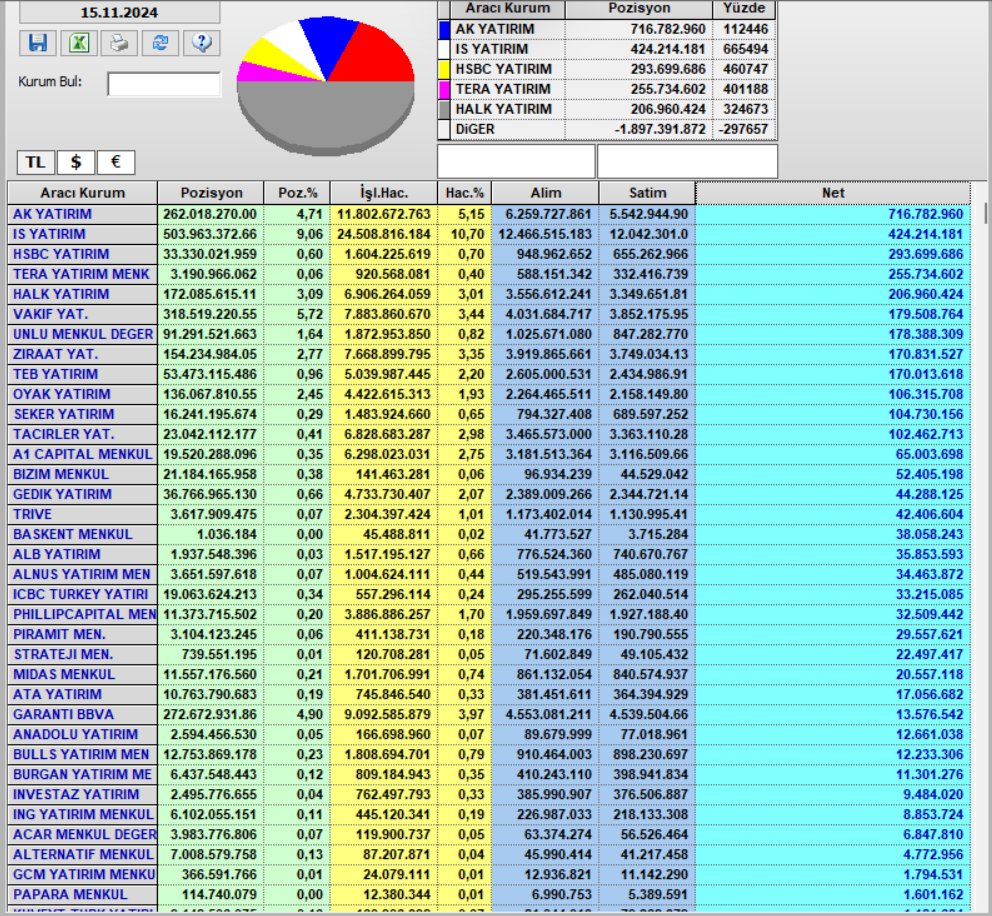The width and height of the screenshot is (992, 916).
Task: Sort by Poz.% column header
Action: tap(297, 193)
